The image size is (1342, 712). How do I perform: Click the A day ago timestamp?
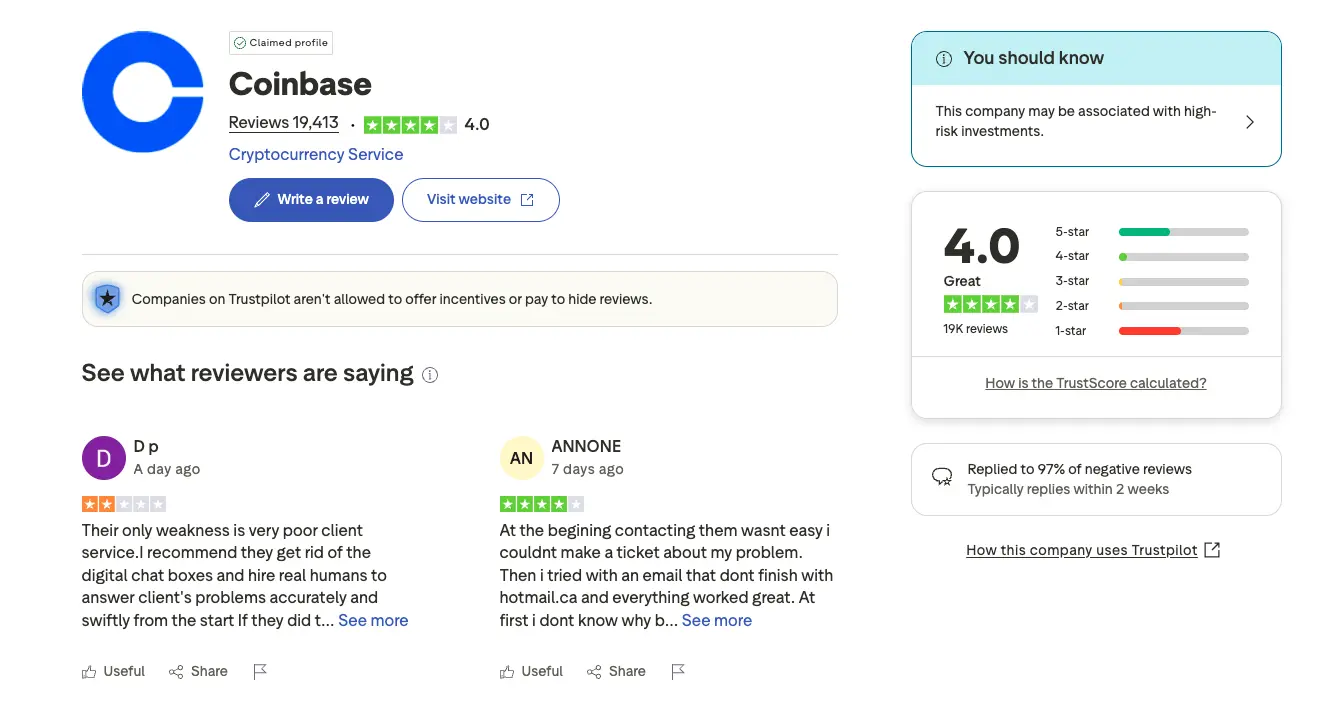167,469
